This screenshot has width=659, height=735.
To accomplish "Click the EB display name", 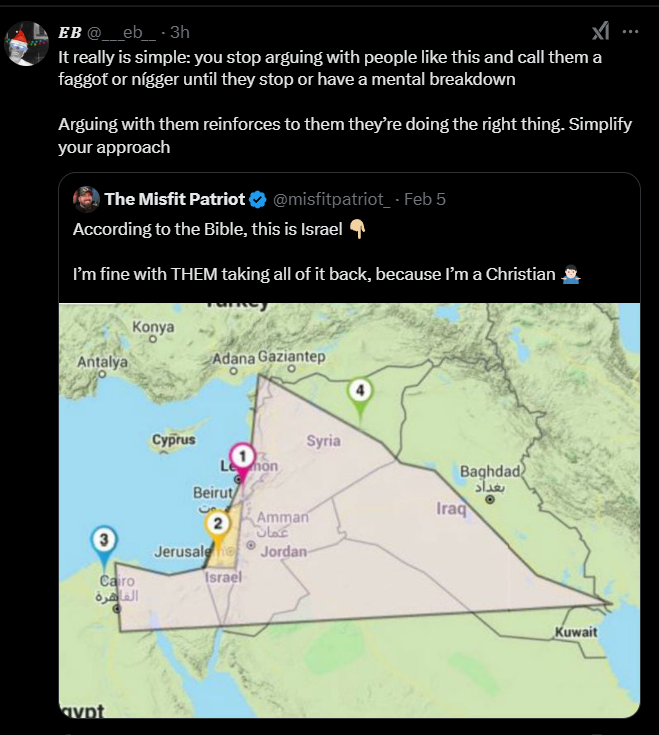I will tap(70, 31).
